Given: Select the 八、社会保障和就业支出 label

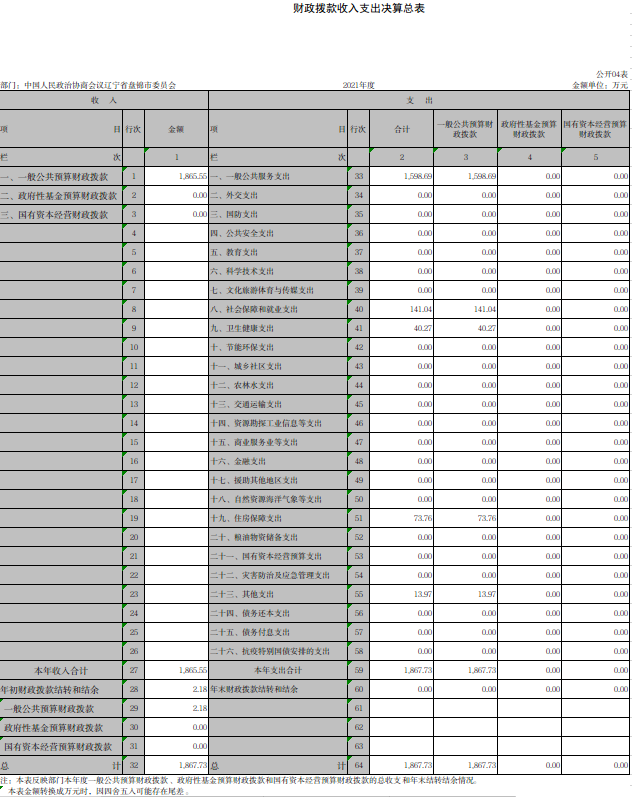Looking at the screenshot, I should (x=254, y=309).
